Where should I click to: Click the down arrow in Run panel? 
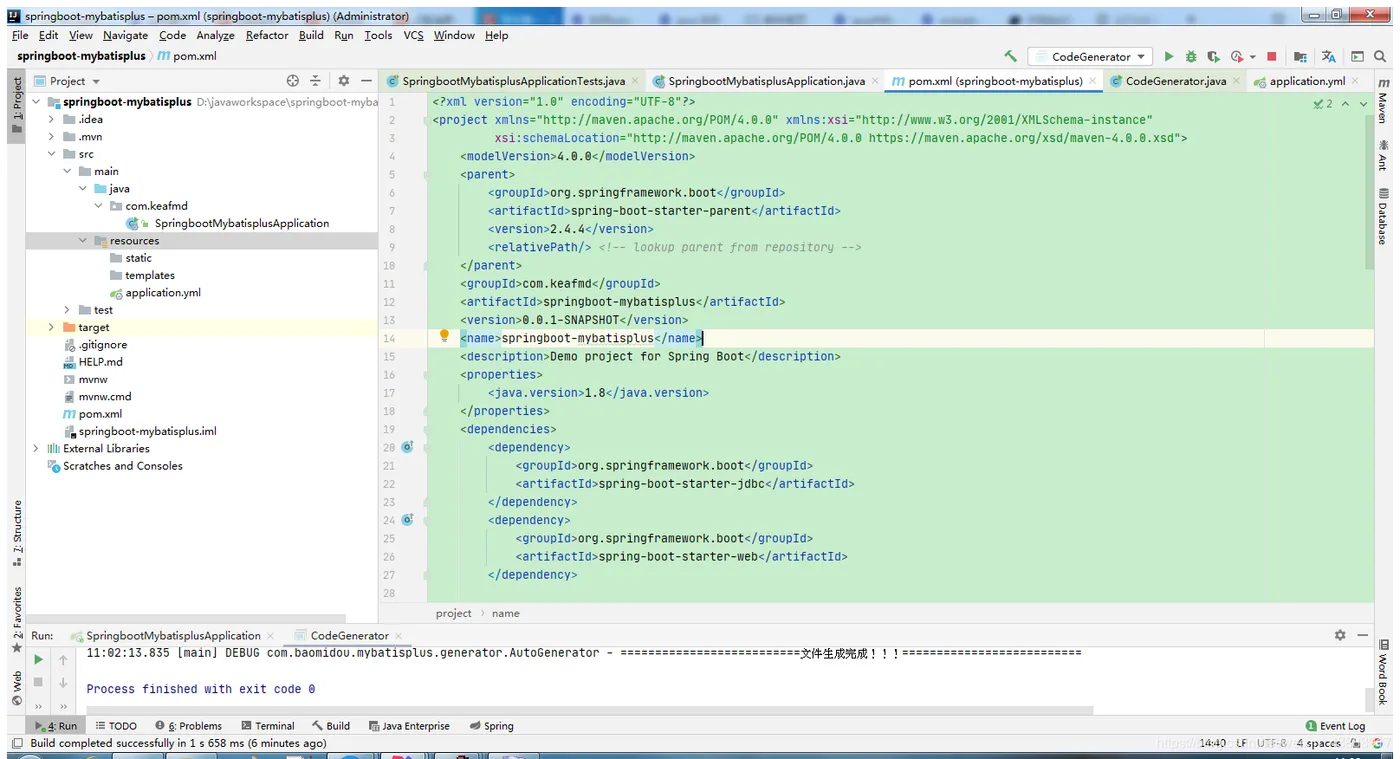tap(63, 682)
